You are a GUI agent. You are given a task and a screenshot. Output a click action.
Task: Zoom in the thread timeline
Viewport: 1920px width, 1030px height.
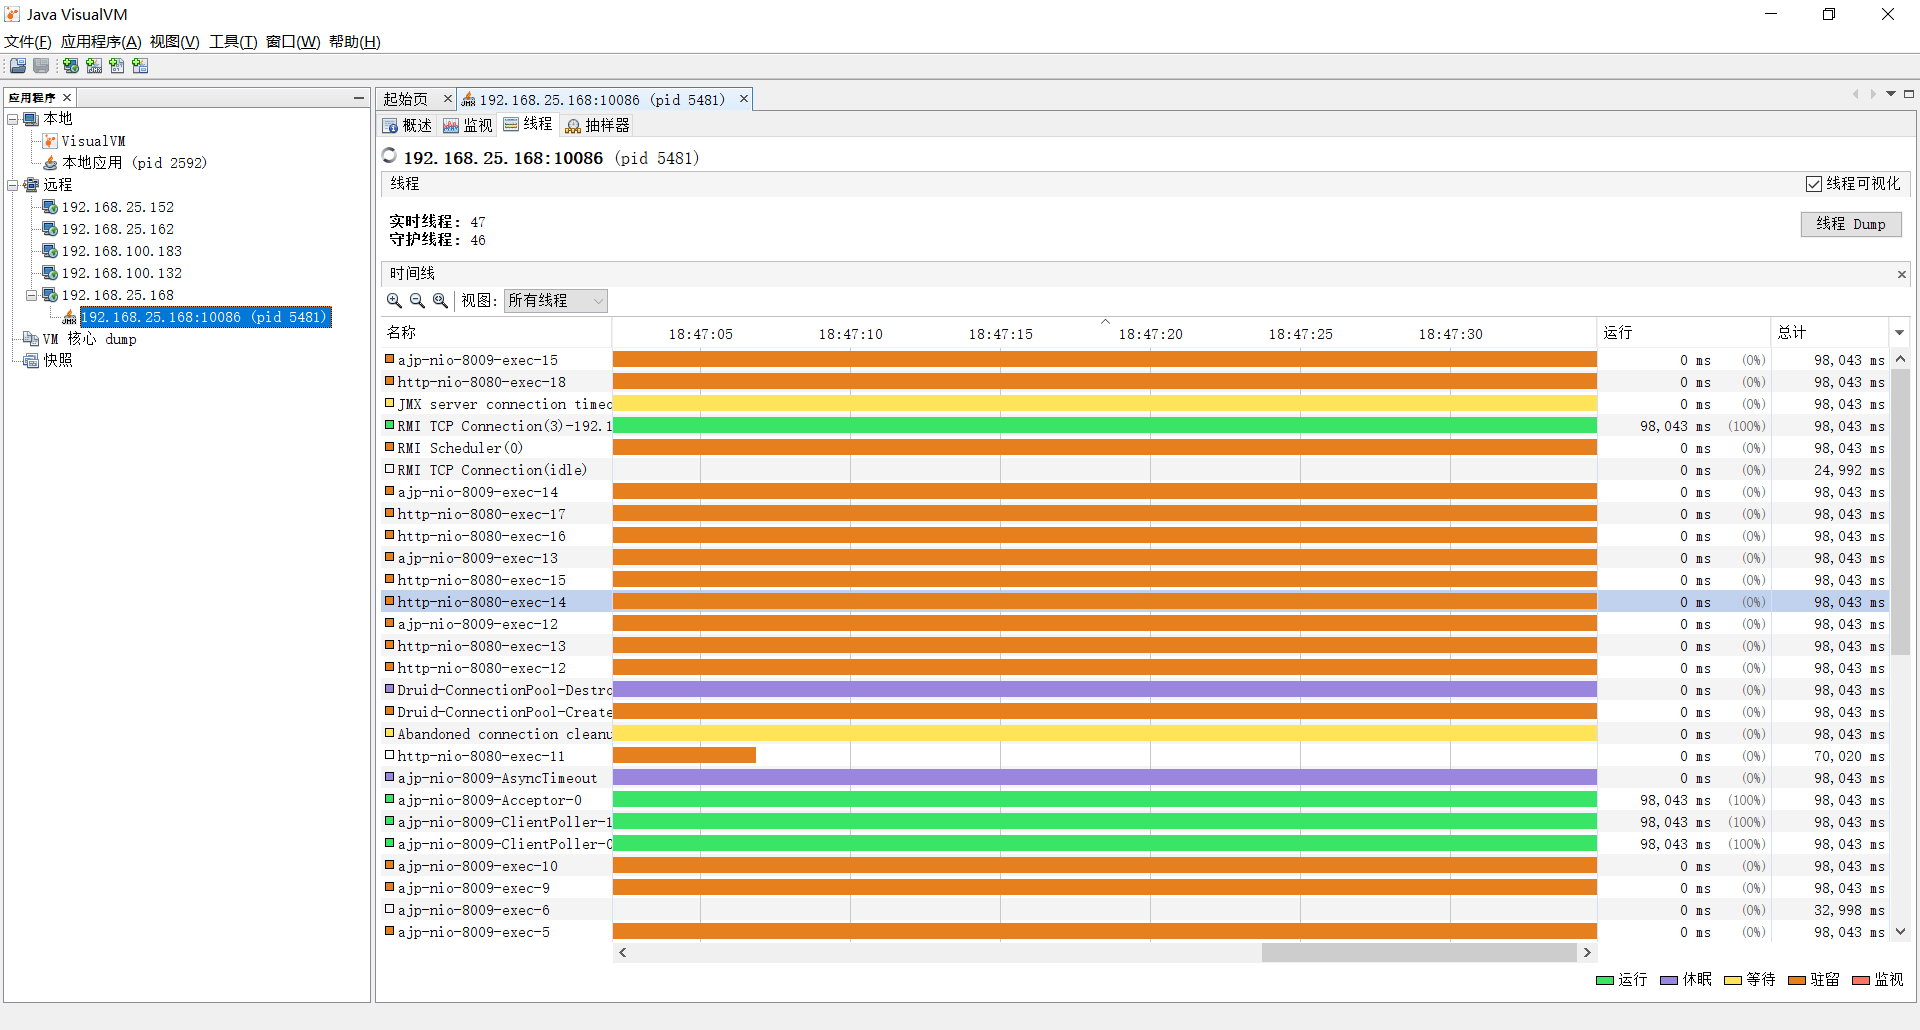click(x=394, y=301)
